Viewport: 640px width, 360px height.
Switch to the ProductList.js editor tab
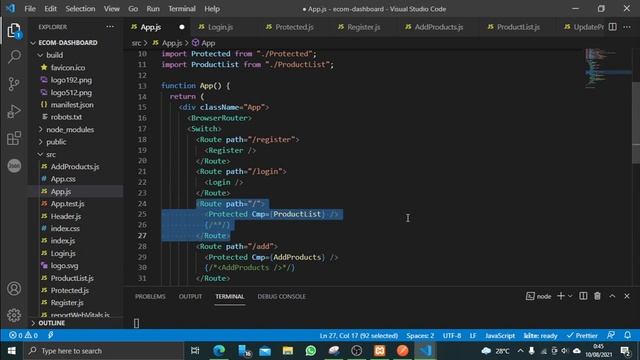(518, 27)
